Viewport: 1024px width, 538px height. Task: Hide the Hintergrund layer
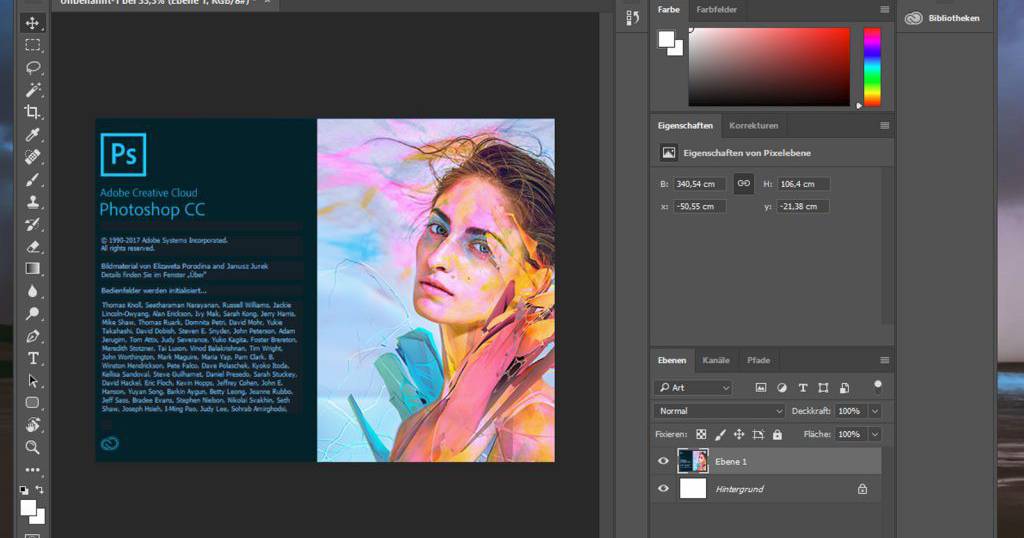pos(663,488)
